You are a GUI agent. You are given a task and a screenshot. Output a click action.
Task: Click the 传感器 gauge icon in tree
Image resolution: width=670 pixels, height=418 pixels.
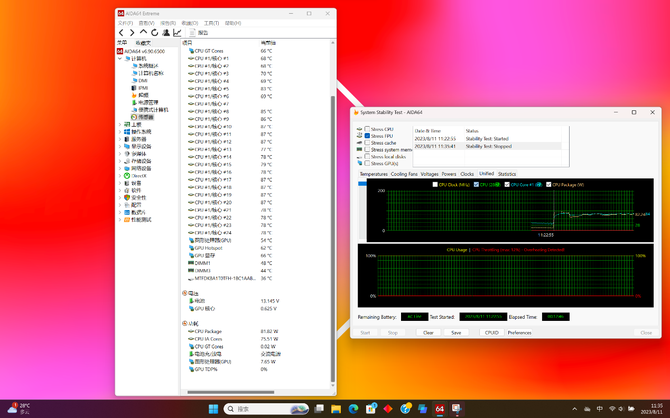pyautogui.click(x=134, y=117)
